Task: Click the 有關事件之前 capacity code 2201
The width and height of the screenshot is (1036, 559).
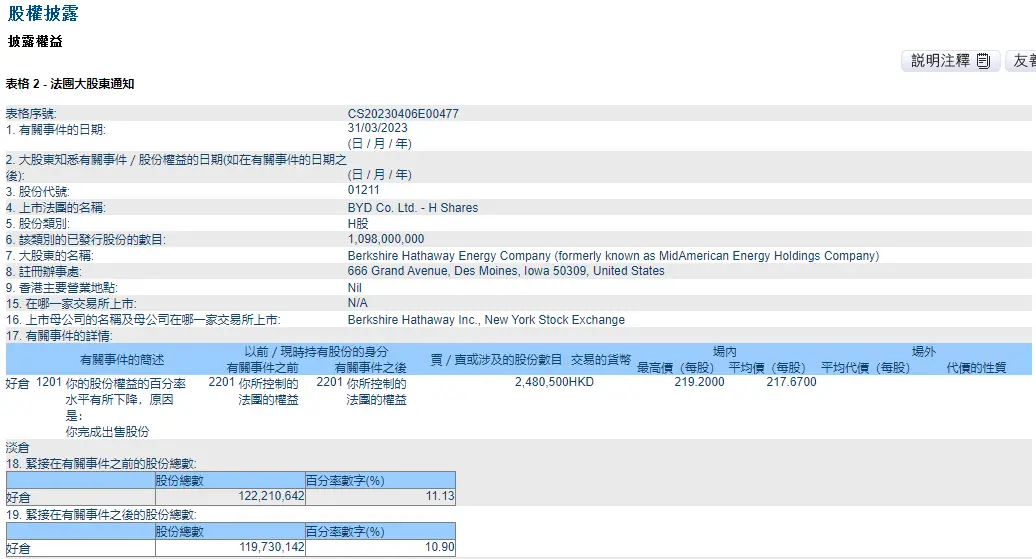Action: click(221, 382)
